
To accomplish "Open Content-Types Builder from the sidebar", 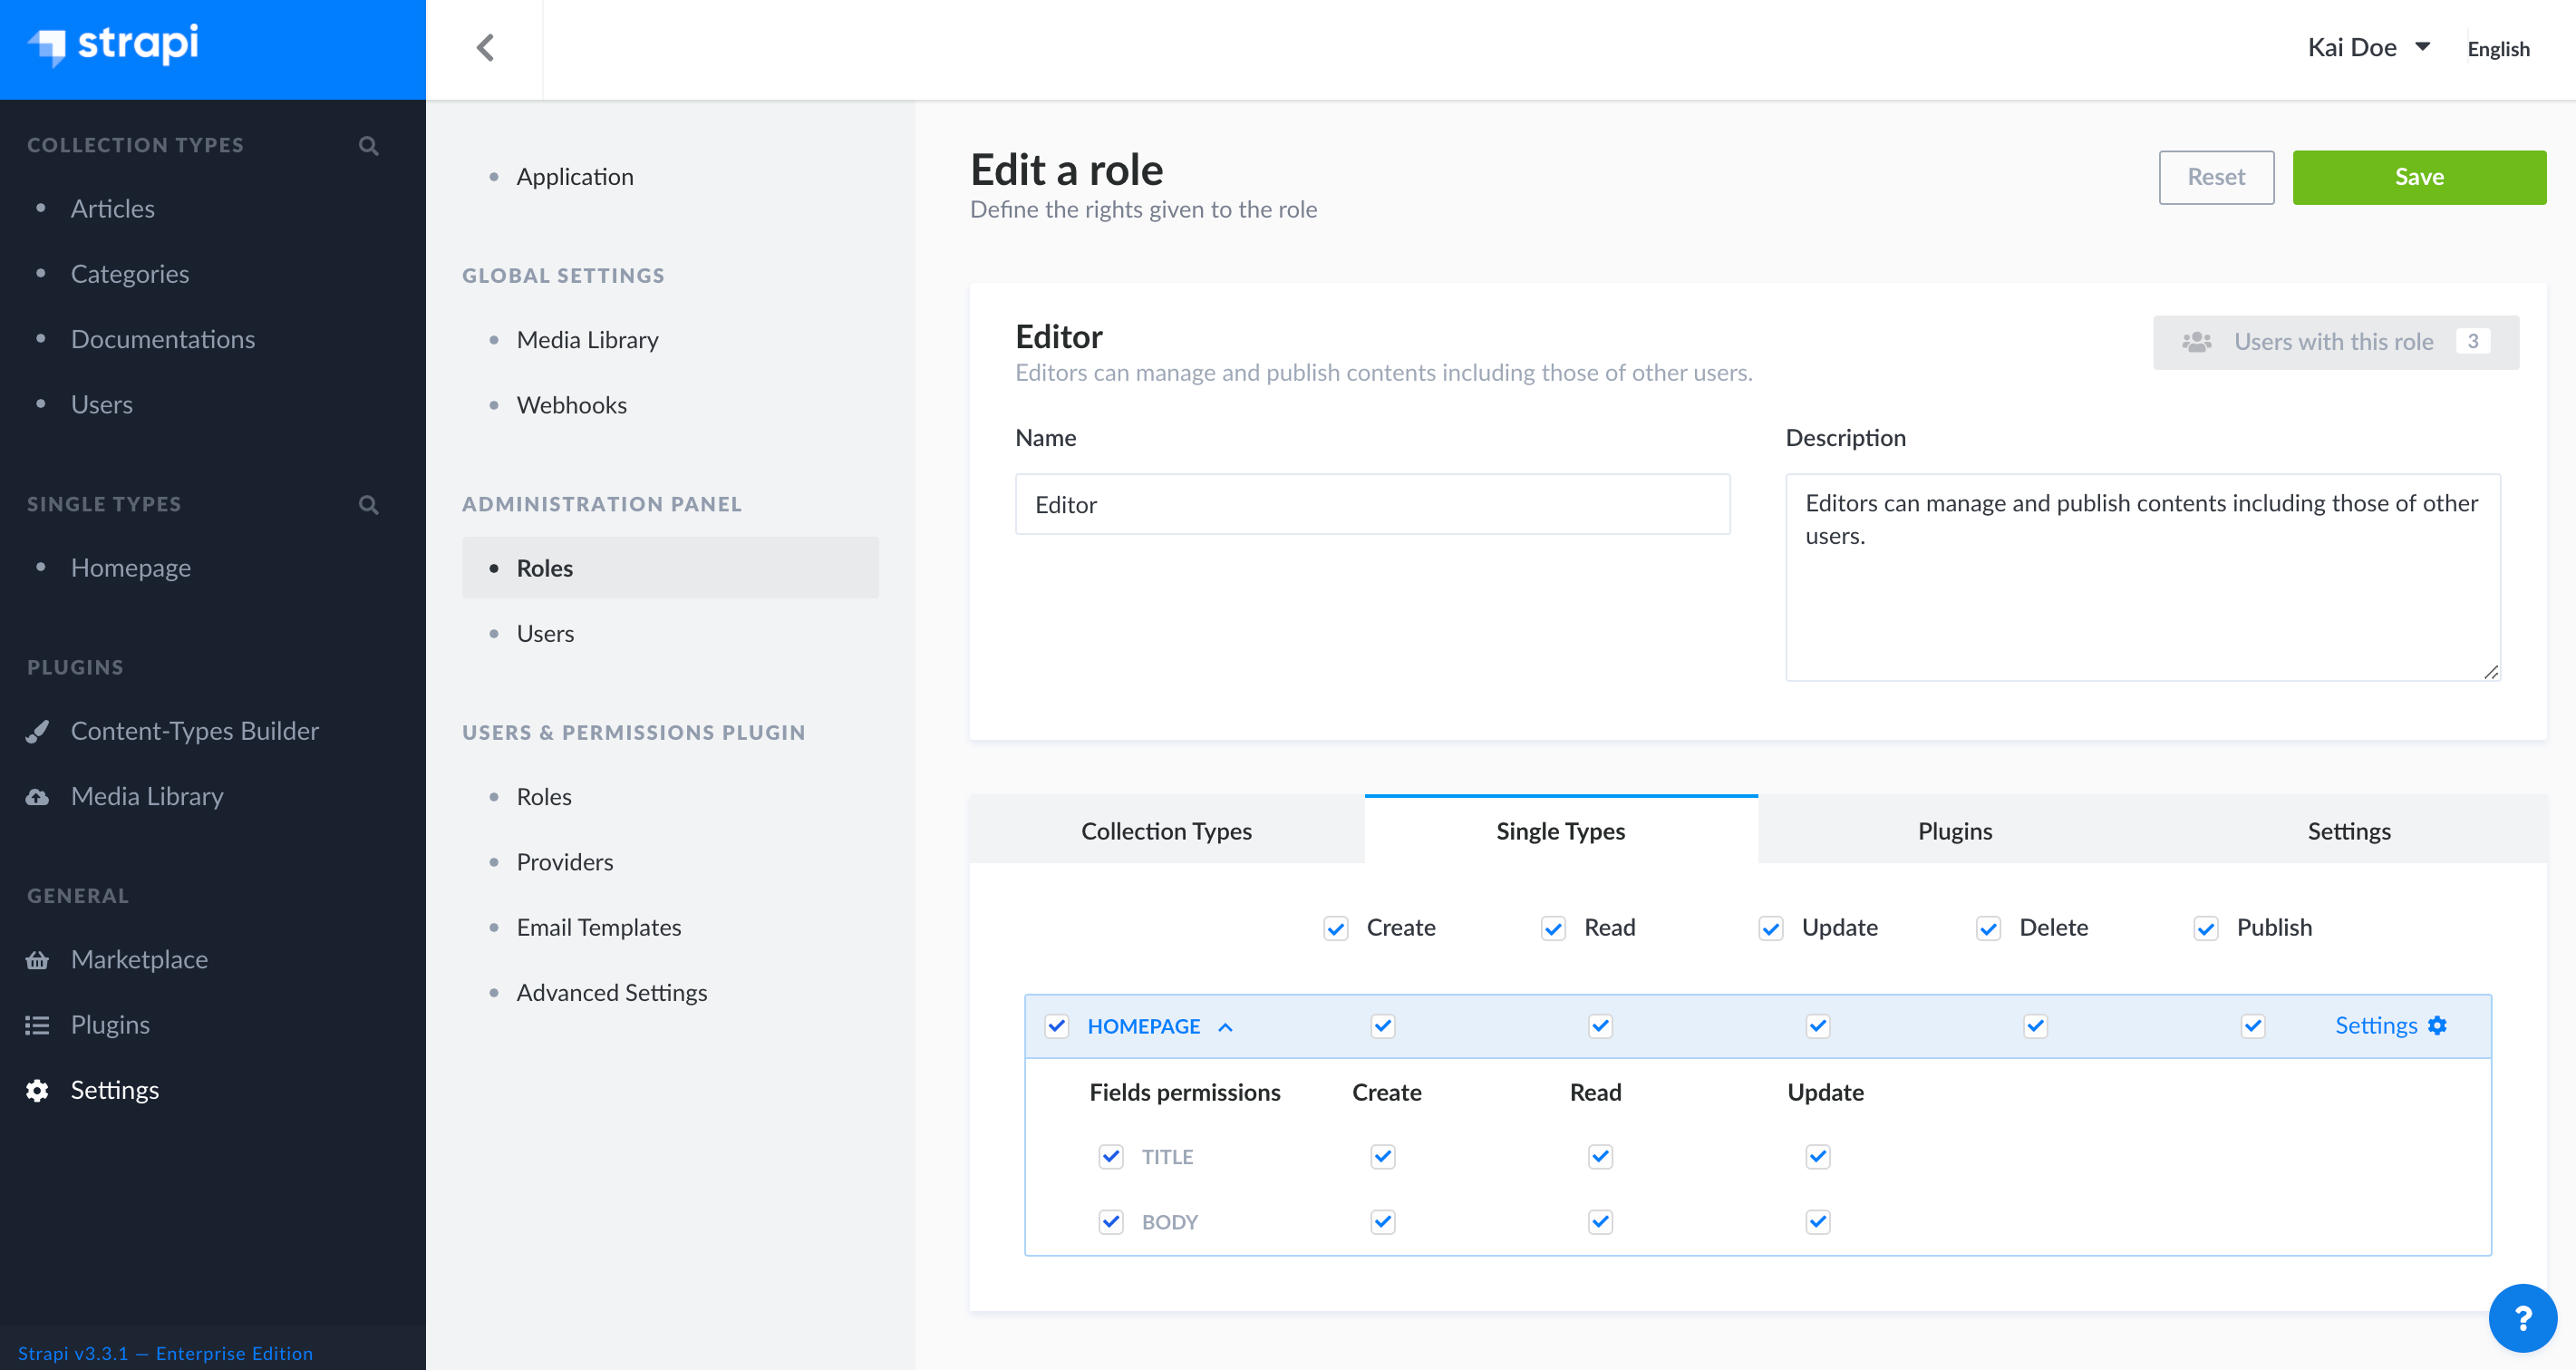I will click(194, 730).
